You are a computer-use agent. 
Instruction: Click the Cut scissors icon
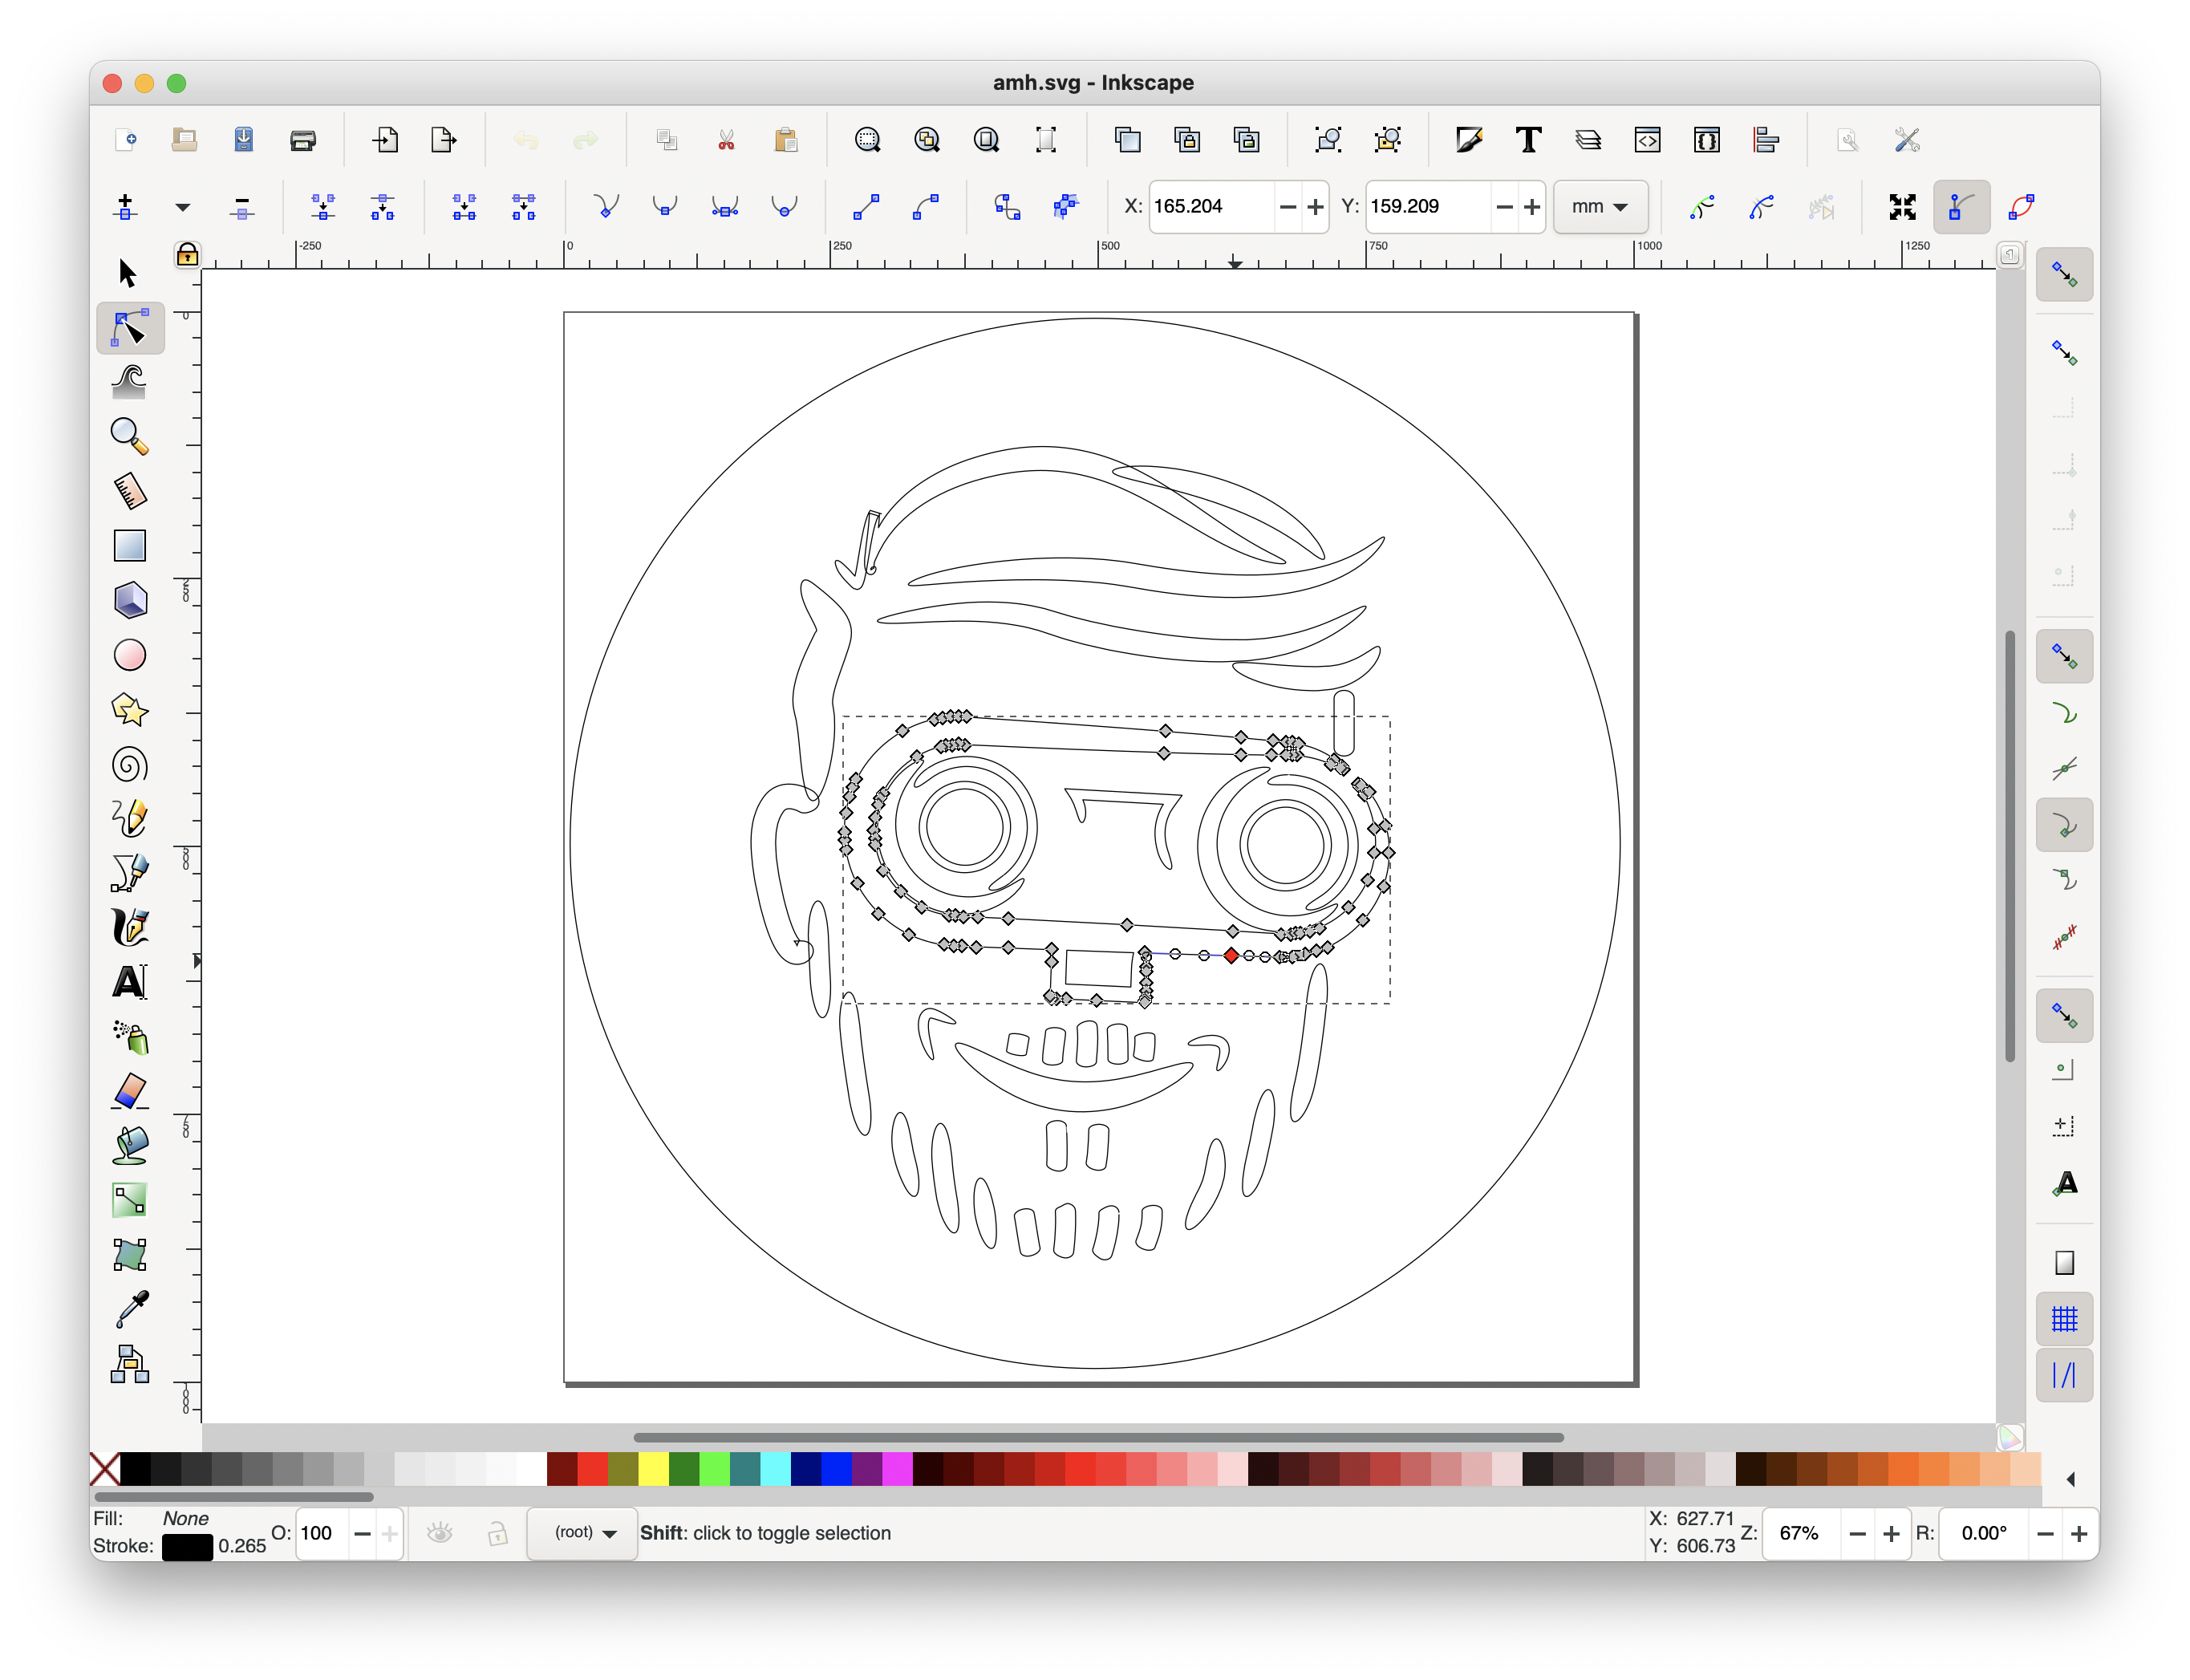point(726,140)
